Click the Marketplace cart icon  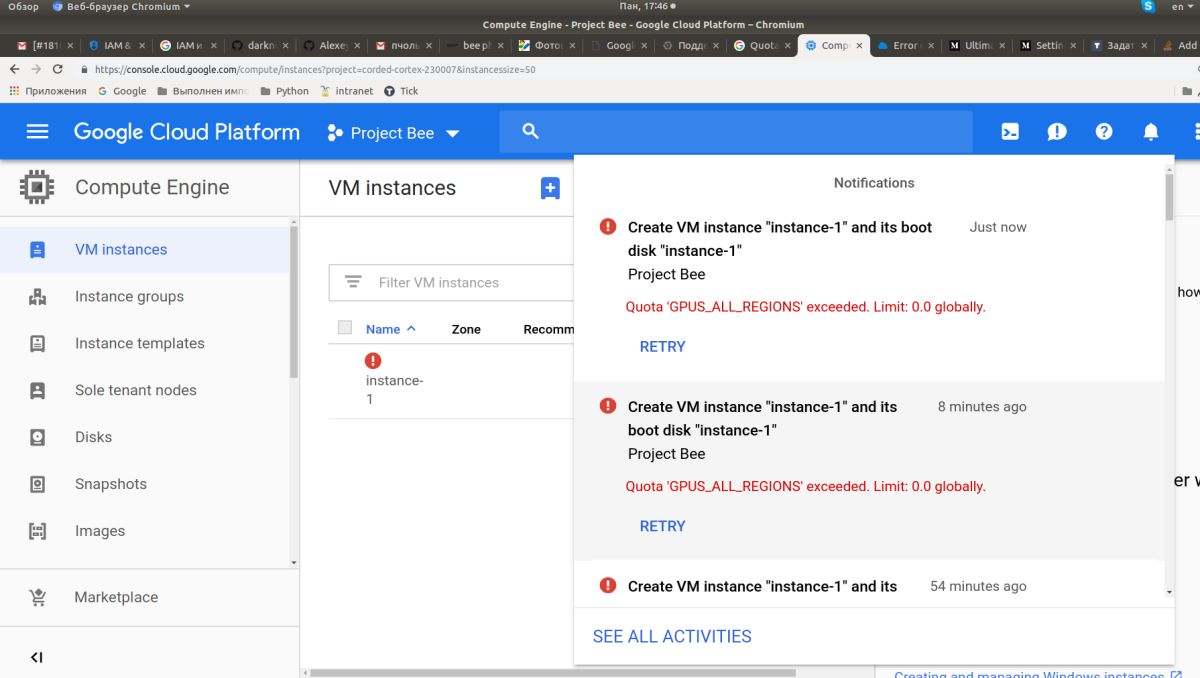point(38,598)
